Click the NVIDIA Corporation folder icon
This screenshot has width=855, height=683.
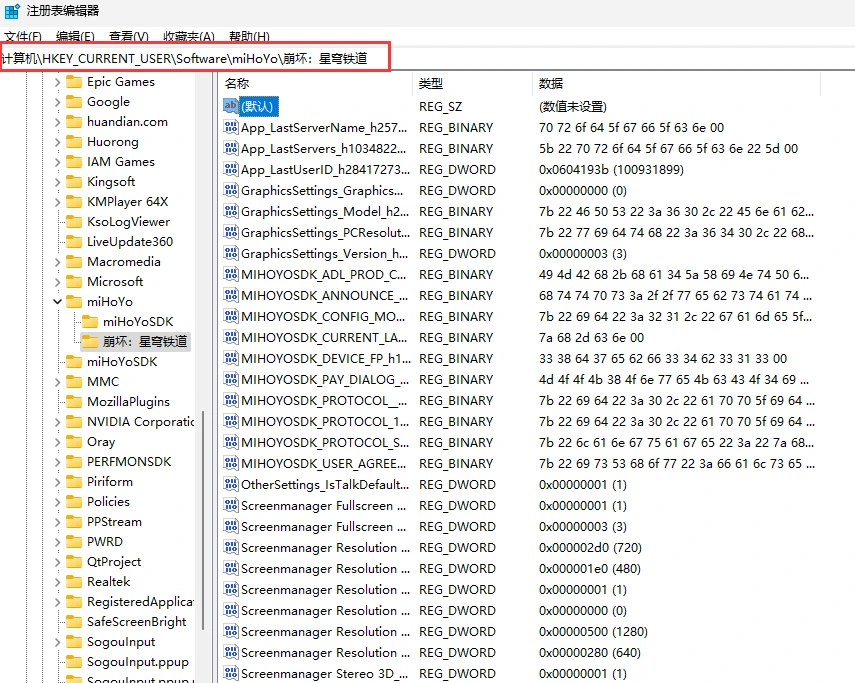74,422
